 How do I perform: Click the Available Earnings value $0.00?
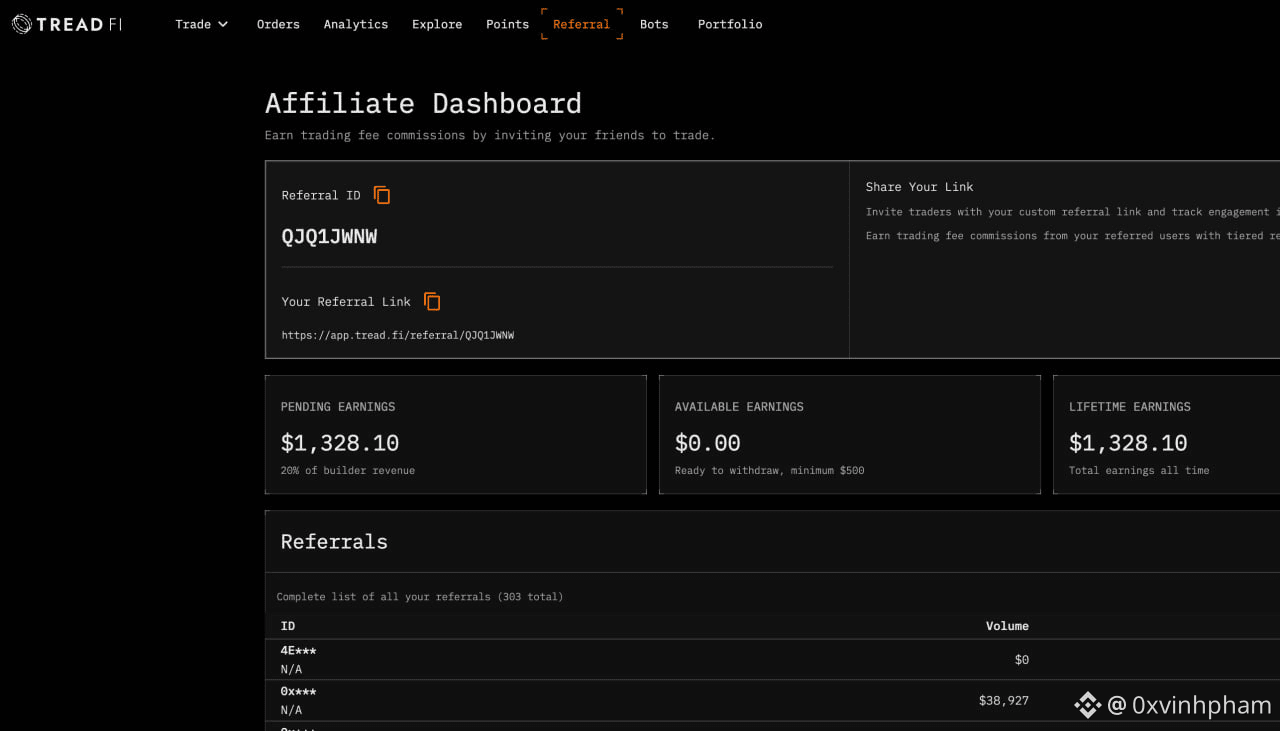click(708, 443)
